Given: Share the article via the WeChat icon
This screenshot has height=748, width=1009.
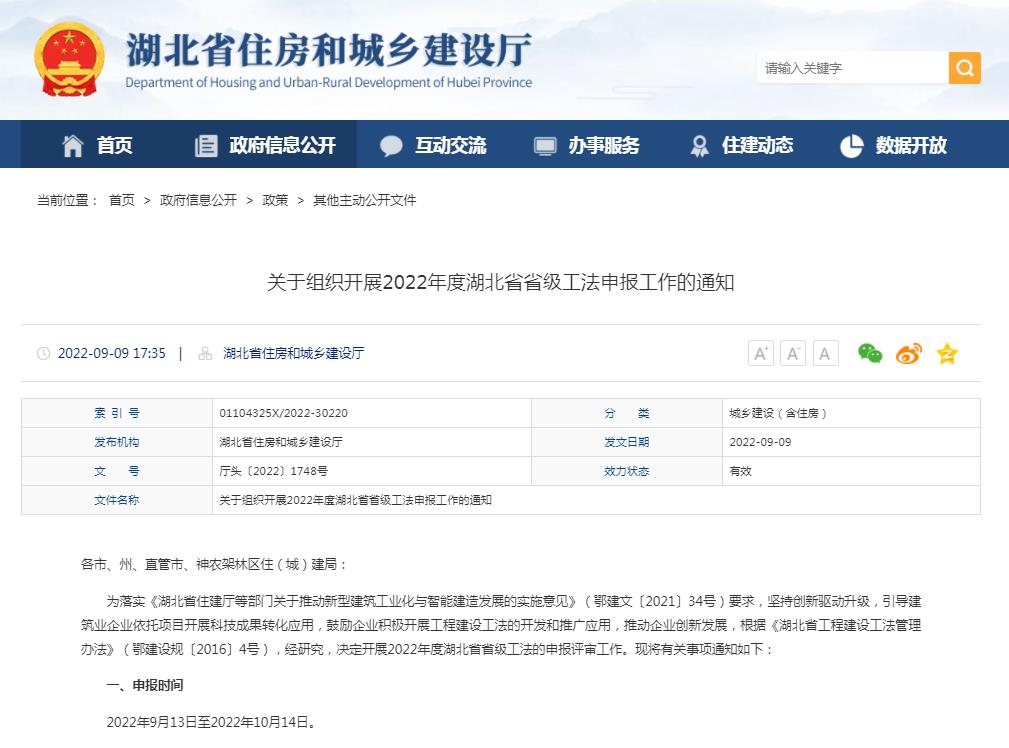Looking at the screenshot, I should pos(869,352).
